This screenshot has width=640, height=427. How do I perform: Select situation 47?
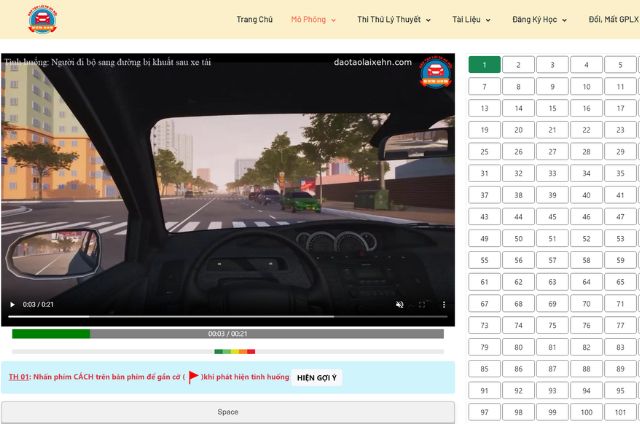click(620, 217)
